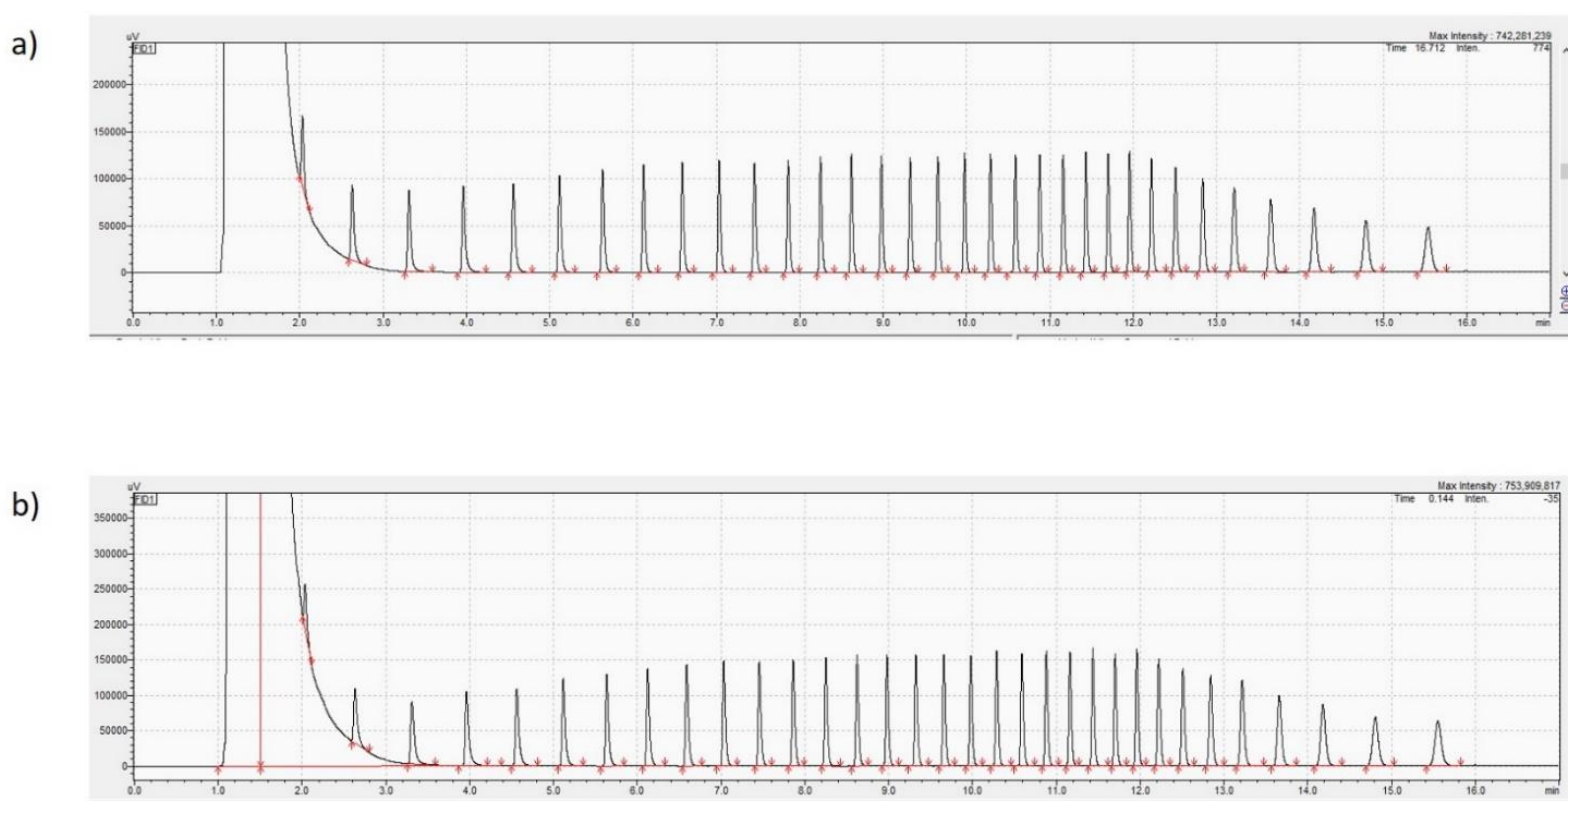This screenshot has height=816, width=1583.
Task: Click Max Intensity readout above chromatogram a
Action: click(x=1490, y=36)
